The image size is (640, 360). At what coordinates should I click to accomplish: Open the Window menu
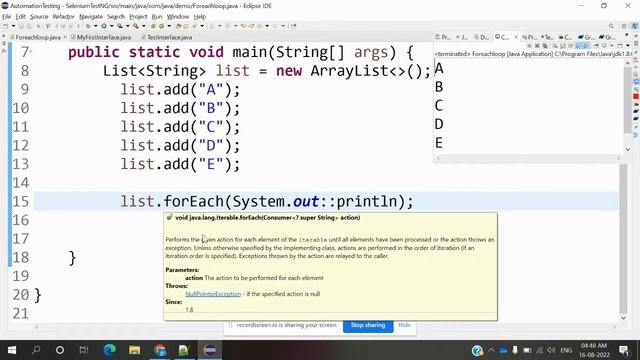point(178,16)
